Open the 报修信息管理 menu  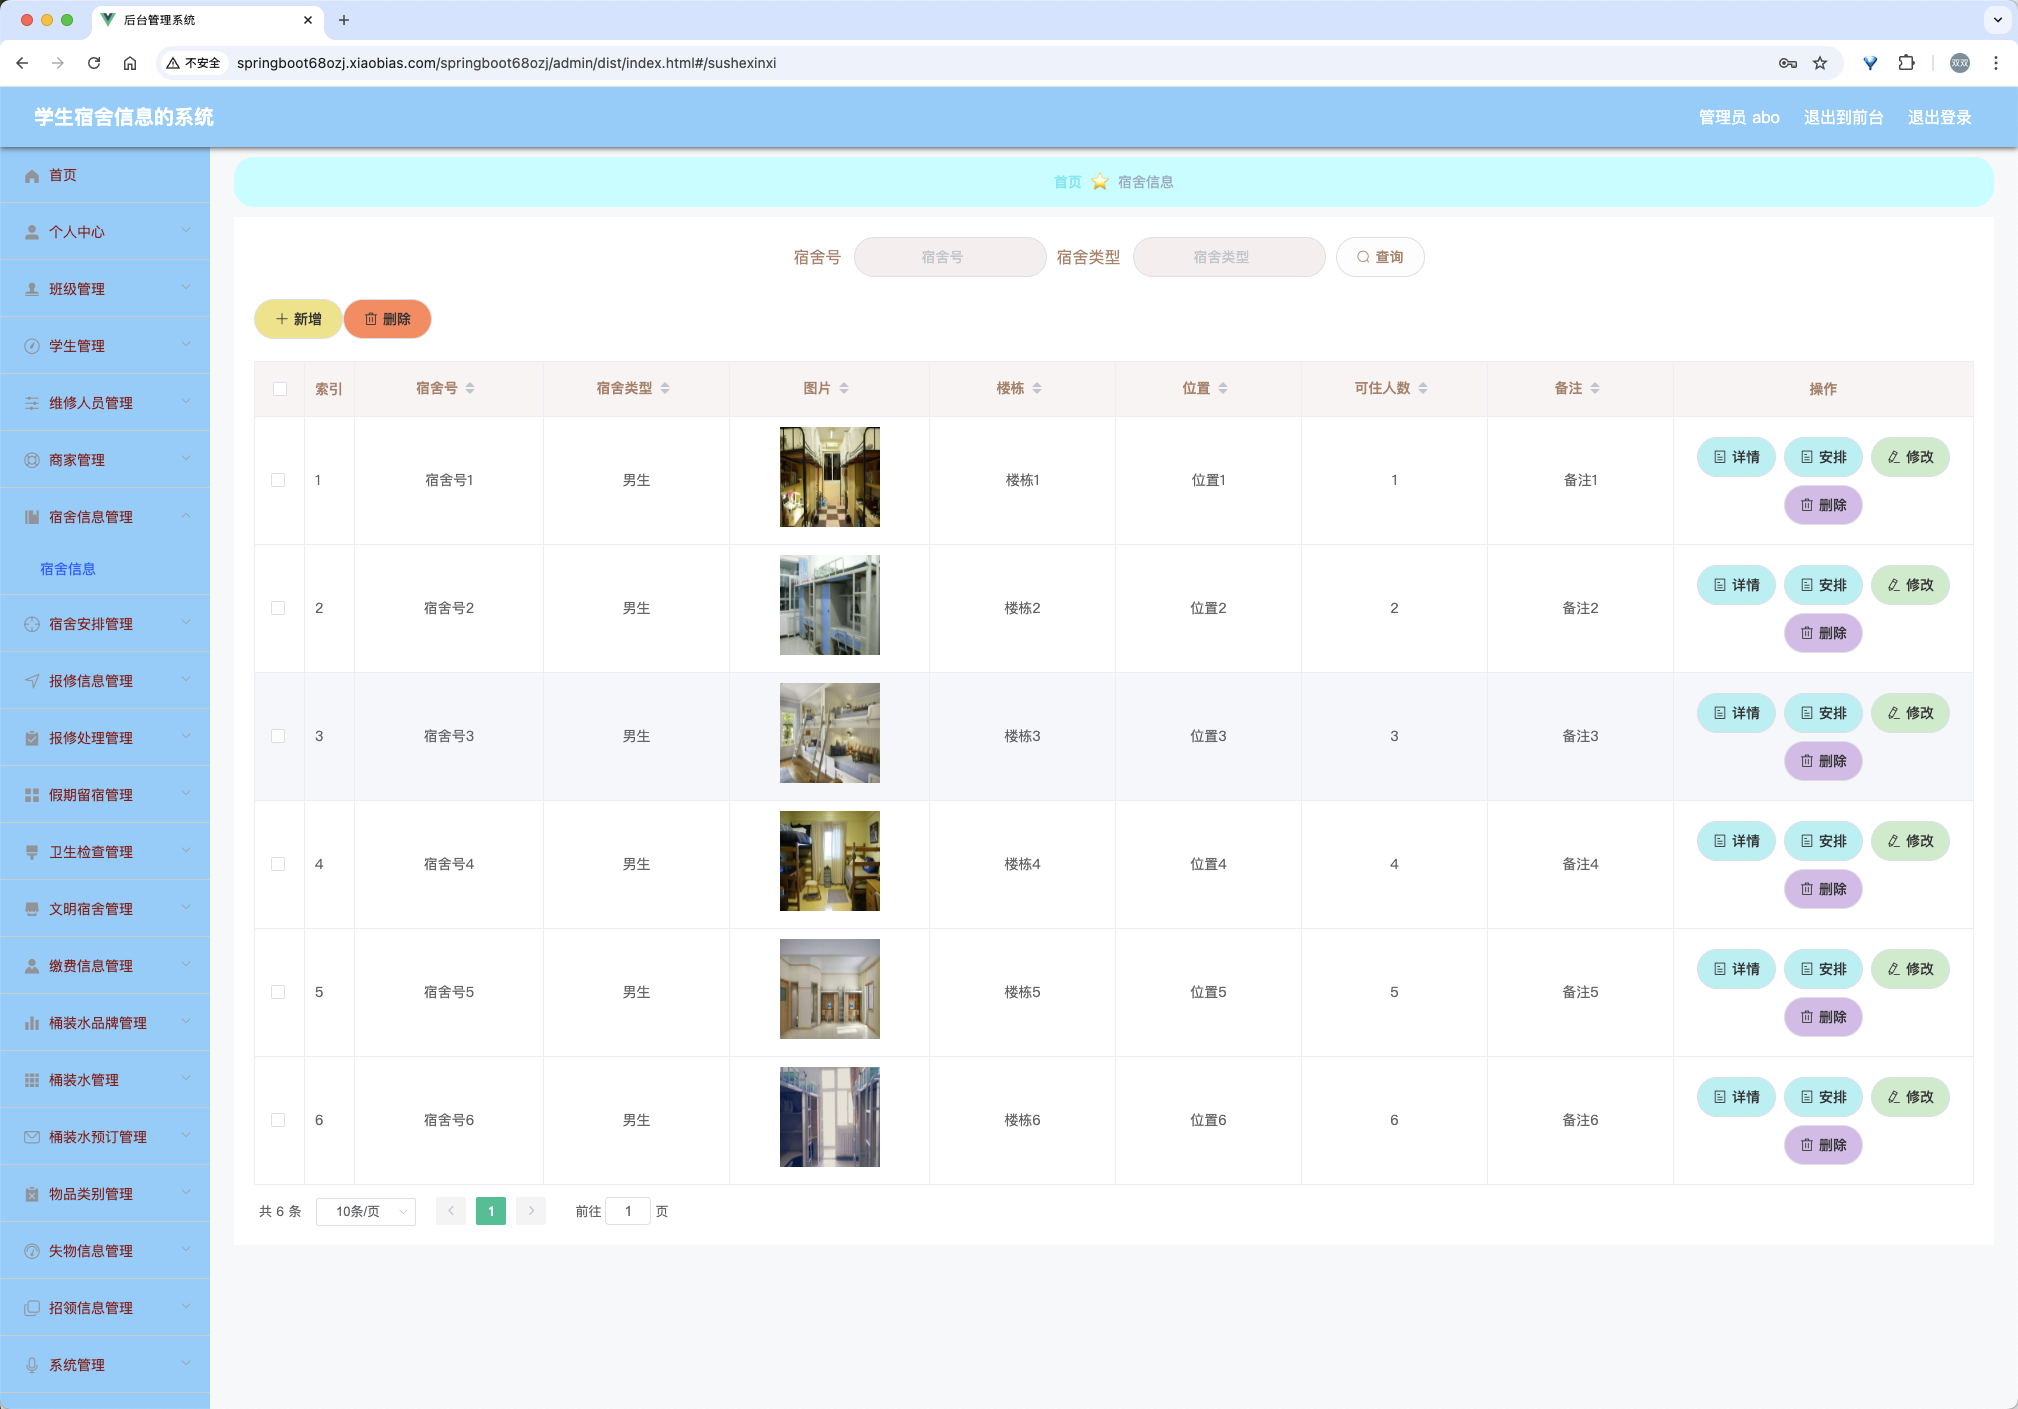tap(105, 681)
